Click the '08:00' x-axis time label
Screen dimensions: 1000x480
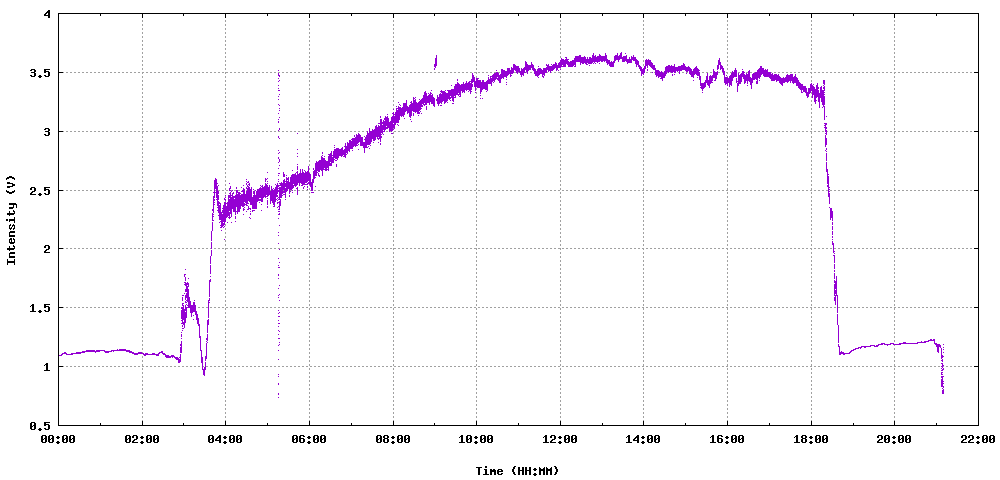393,440
